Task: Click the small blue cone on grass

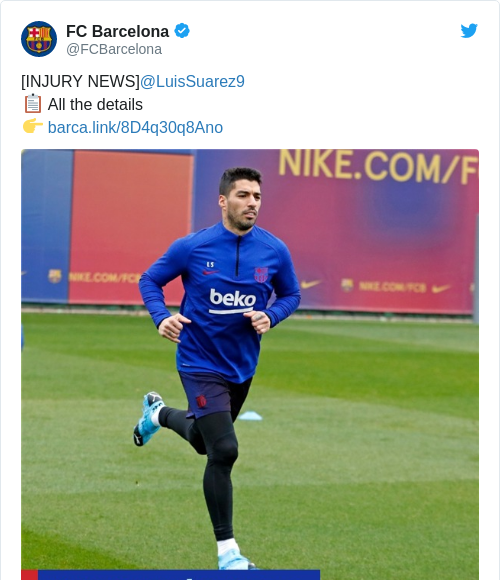Action: 250,416
